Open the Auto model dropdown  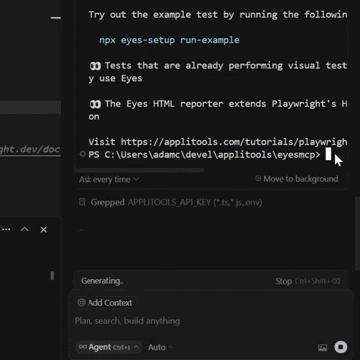[x=160, y=347]
